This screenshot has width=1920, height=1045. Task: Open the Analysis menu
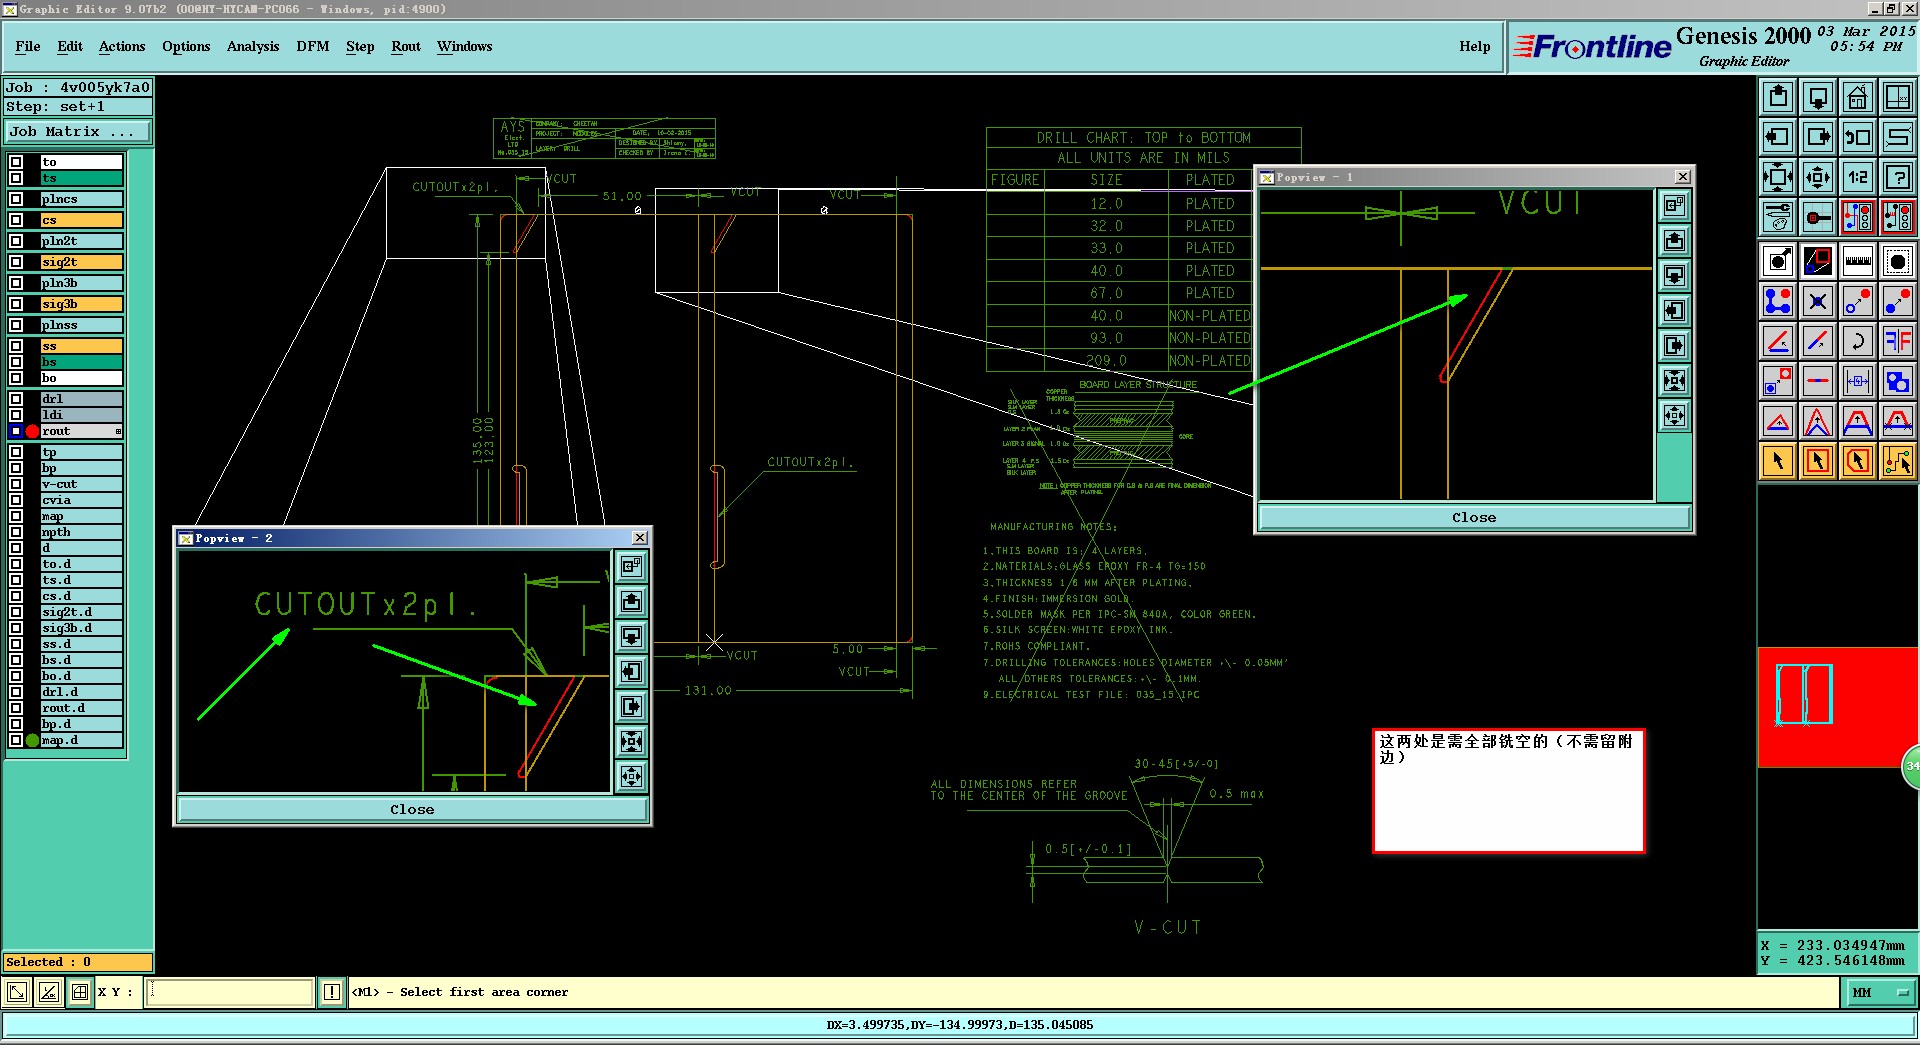(x=253, y=46)
